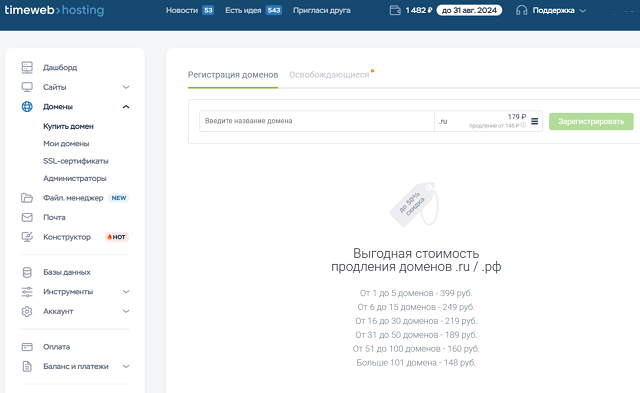Click the до 31 авг. 2024 badge
The height and width of the screenshot is (393, 640).
pyautogui.click(x=469, y=10)
